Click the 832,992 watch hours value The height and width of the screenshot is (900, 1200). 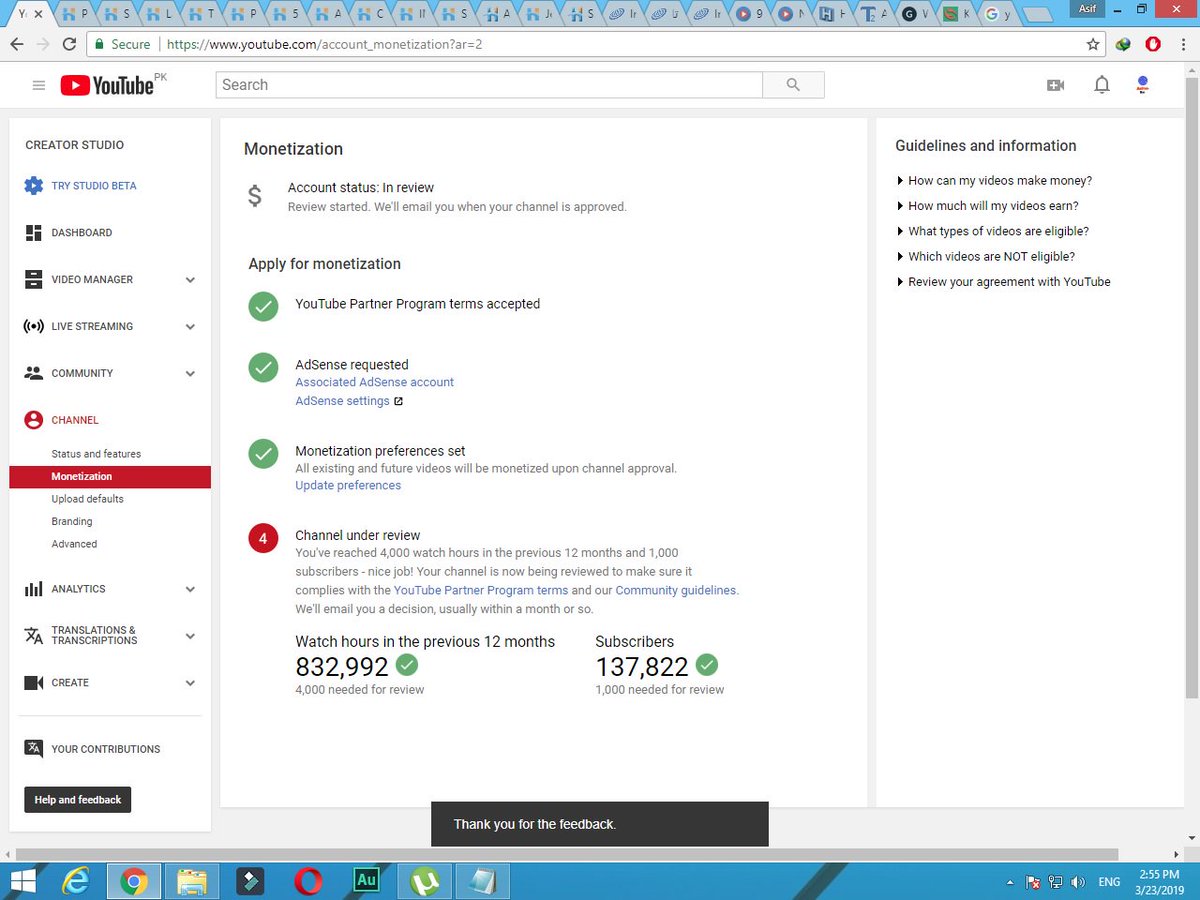pos(342,667)
